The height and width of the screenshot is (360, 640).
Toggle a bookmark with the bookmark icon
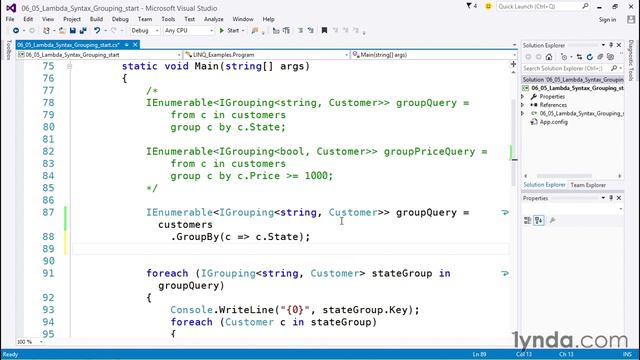324,31
